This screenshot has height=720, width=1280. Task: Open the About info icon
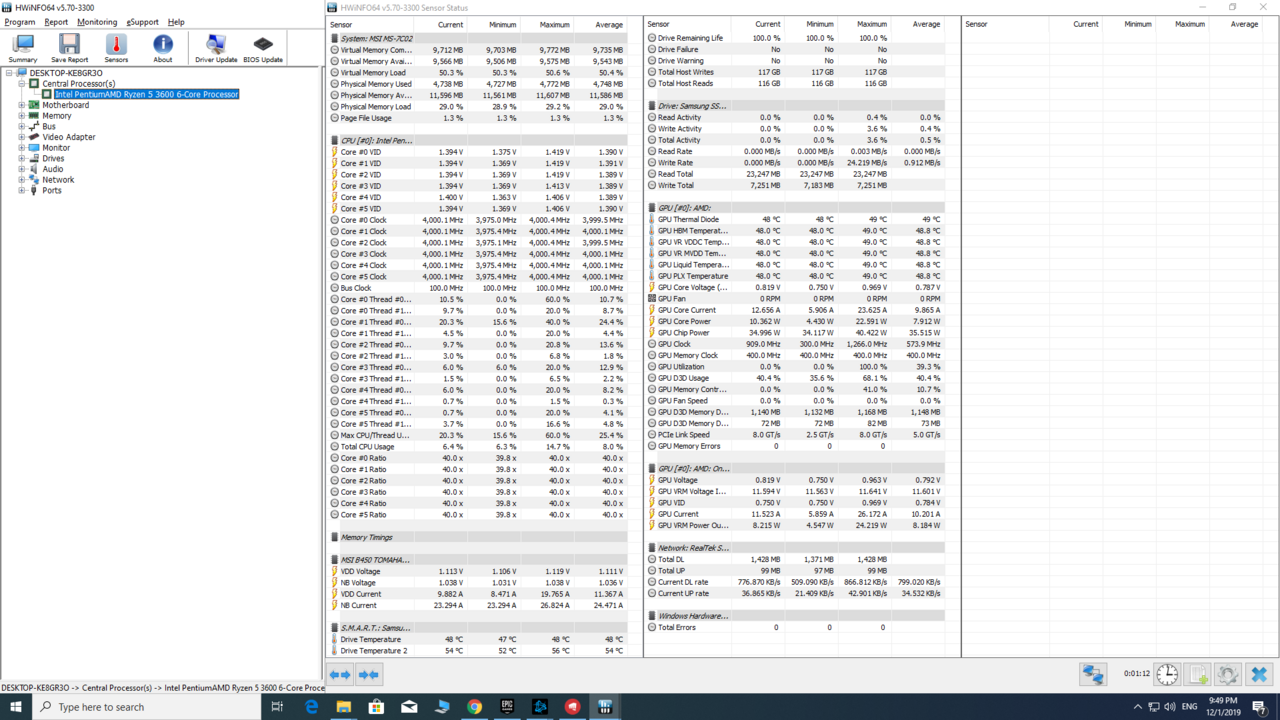[162, 48]
